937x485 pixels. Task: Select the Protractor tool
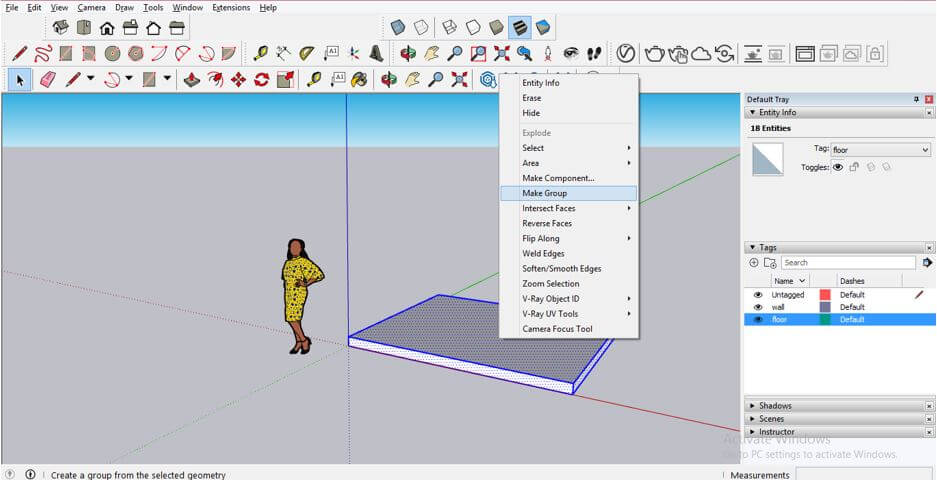[307, 54]
